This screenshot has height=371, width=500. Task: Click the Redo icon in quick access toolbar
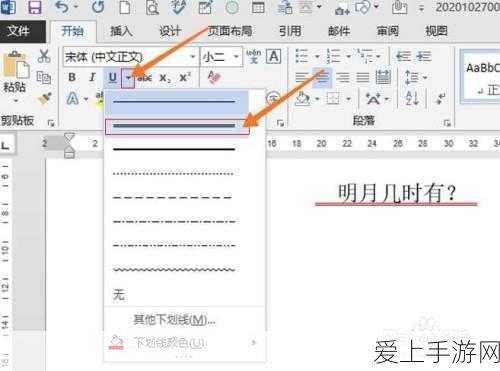(98, 7)
